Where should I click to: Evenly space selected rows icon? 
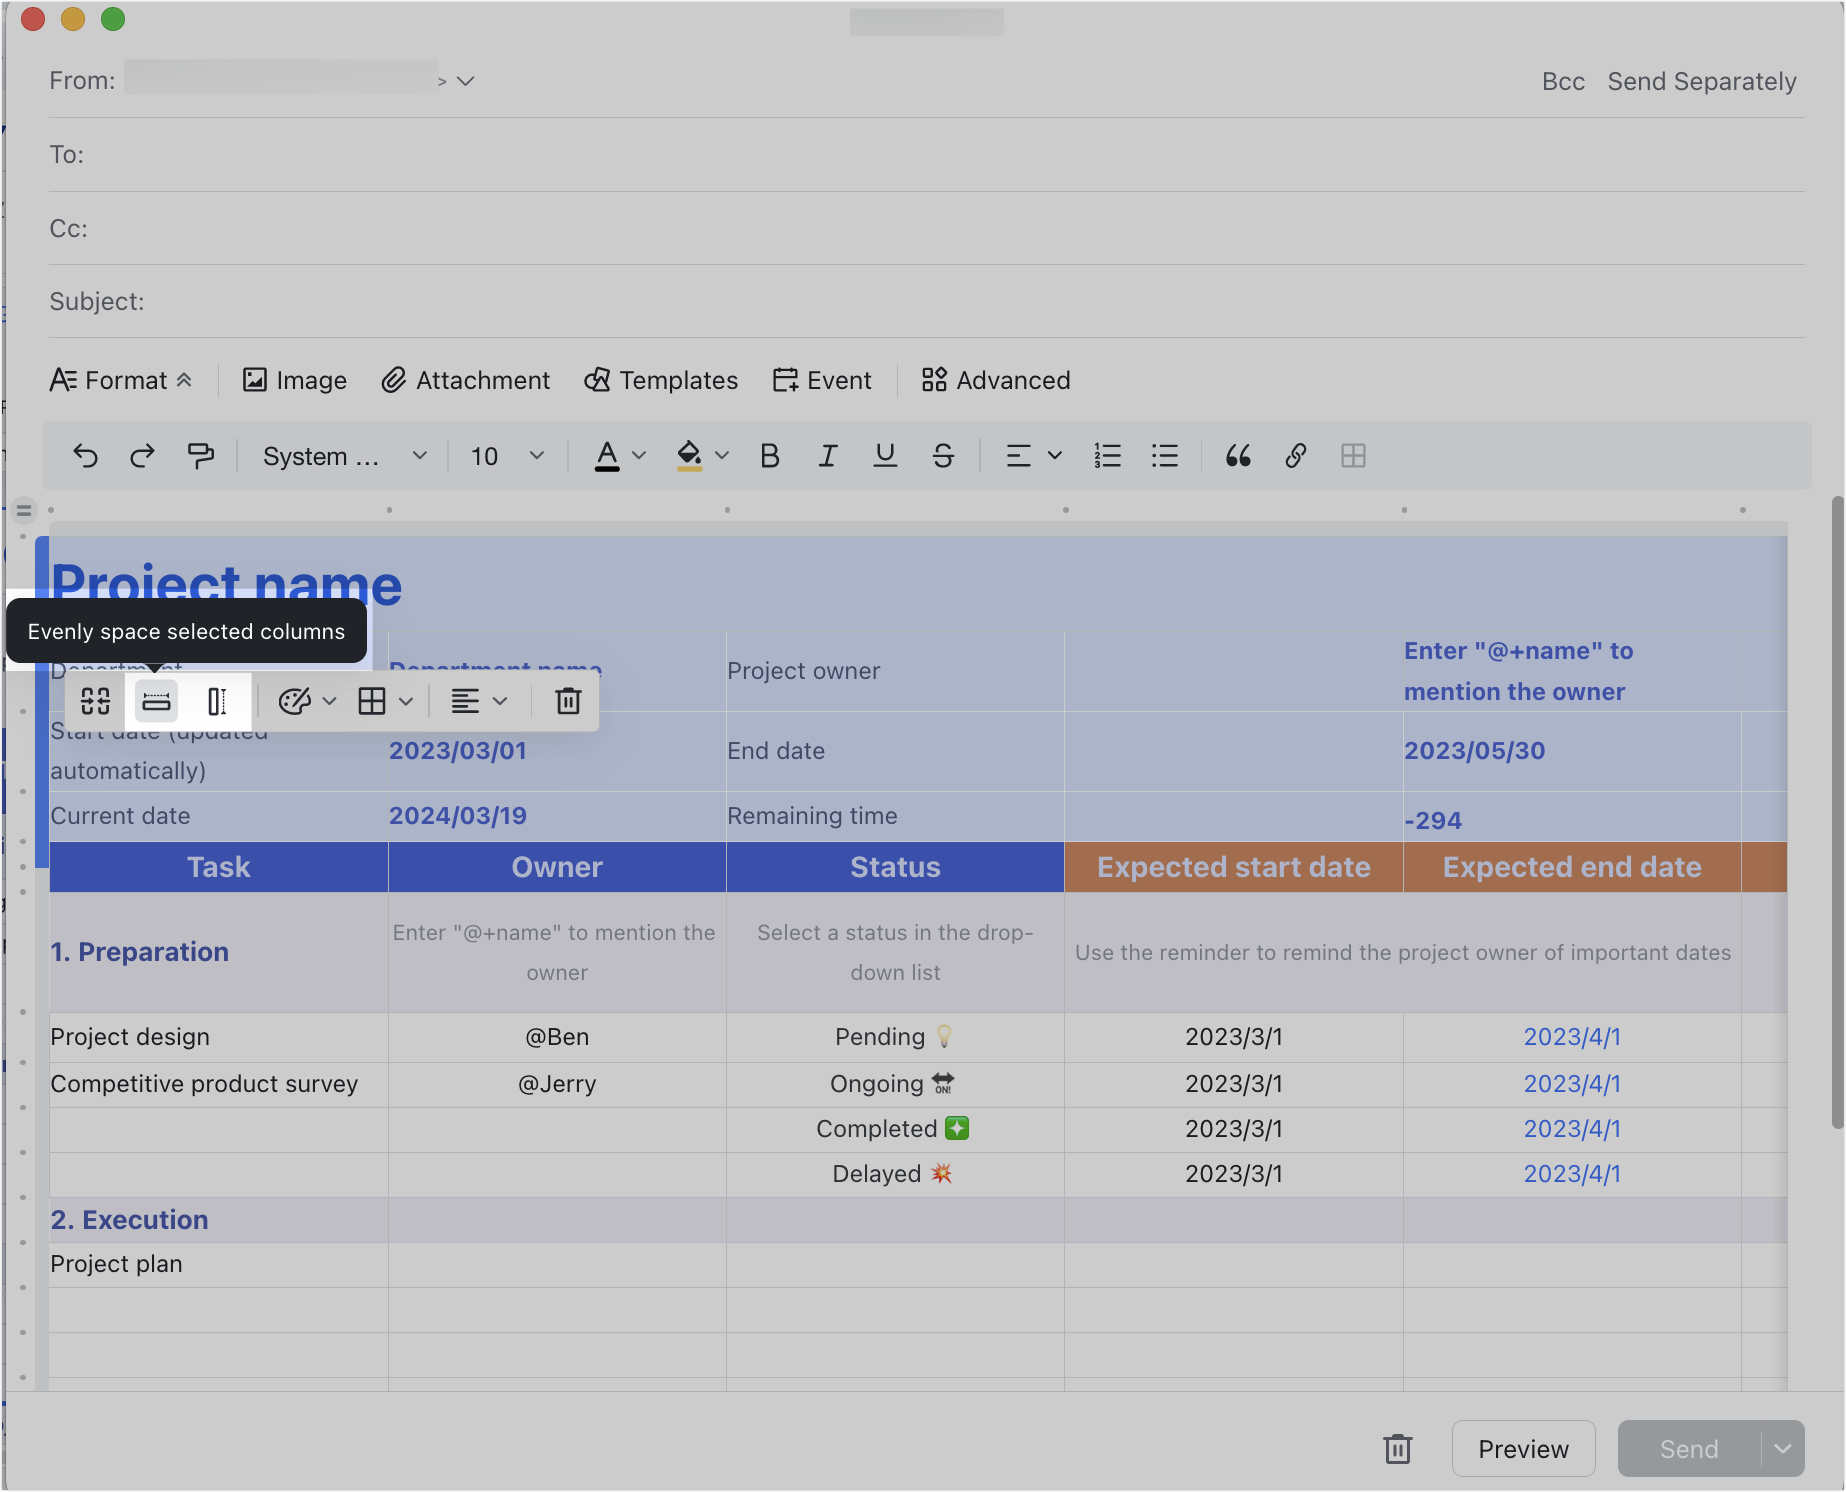click(217, 701)
